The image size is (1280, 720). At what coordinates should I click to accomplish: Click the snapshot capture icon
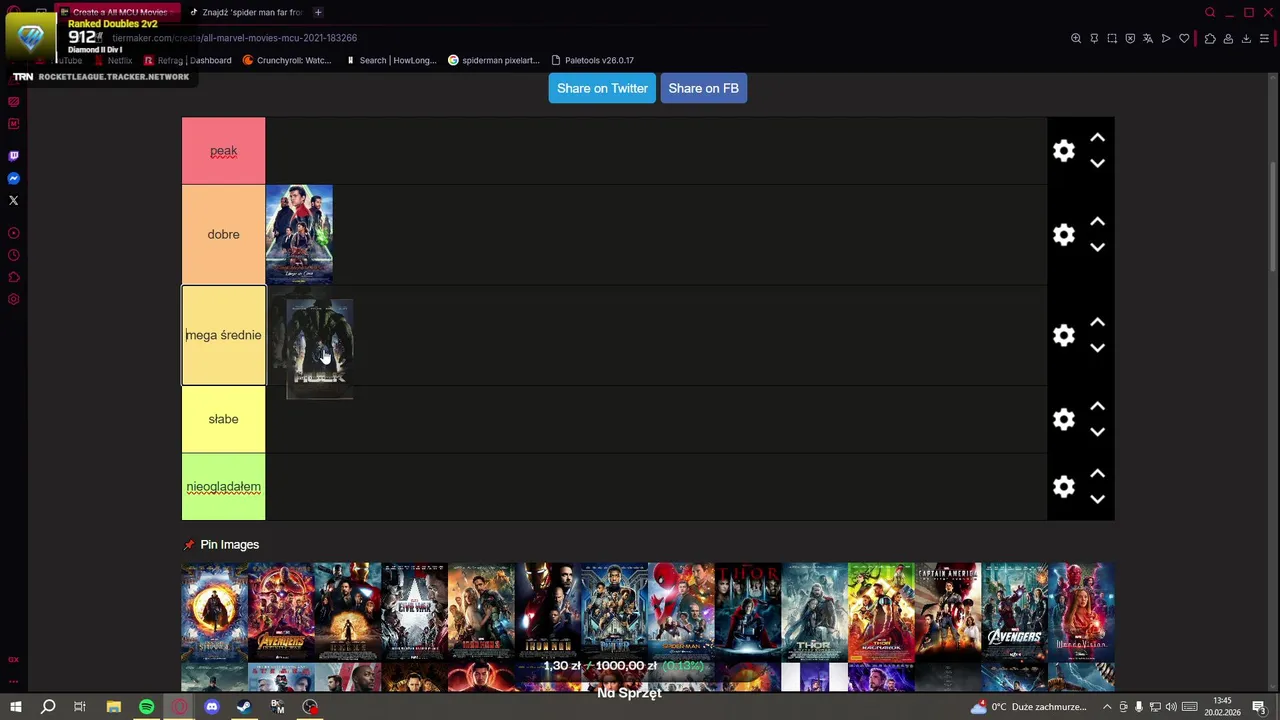click(x=1112, y=39)
